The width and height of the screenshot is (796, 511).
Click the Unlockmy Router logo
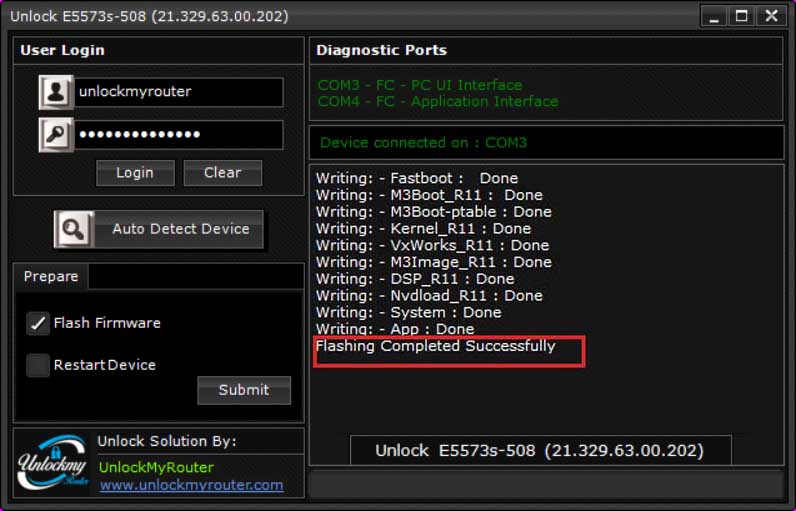click(53, 462)
